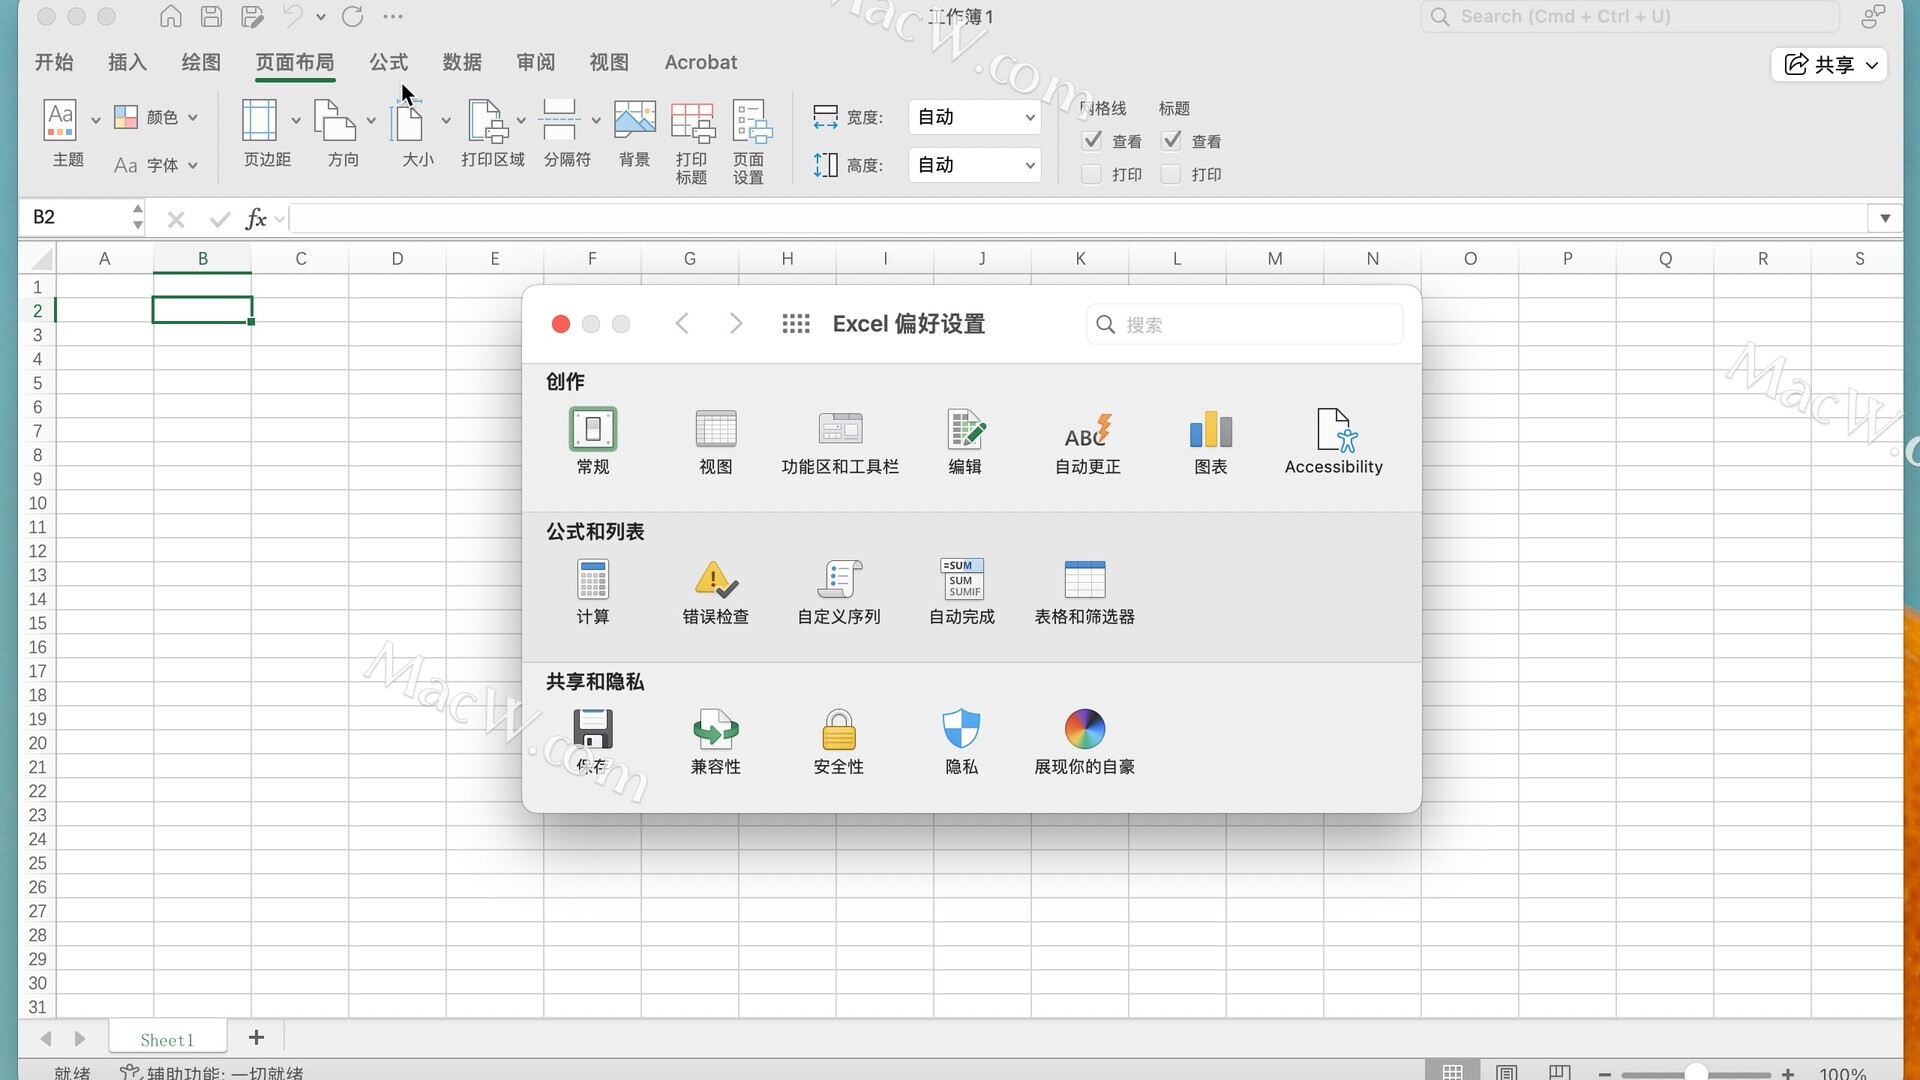
Task: Expand the 主题 themes dropdown arrow
Action: tap(96, 120)
